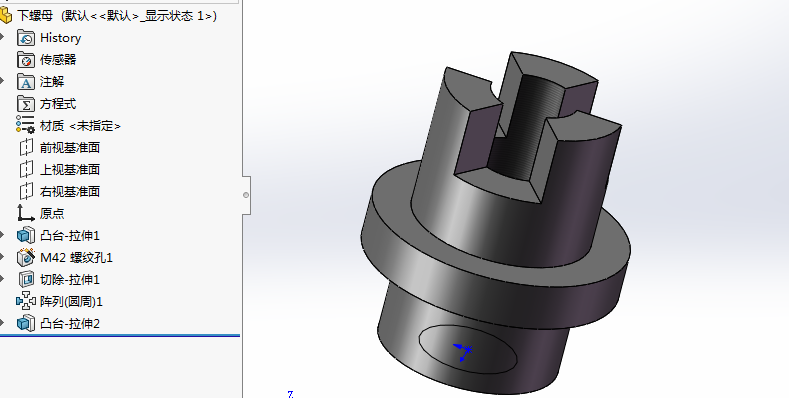Screen dimensions: 789x398
Task: Select the 上视基准面 plane icon
Action: pyautogui.click(x=26, y=170)
